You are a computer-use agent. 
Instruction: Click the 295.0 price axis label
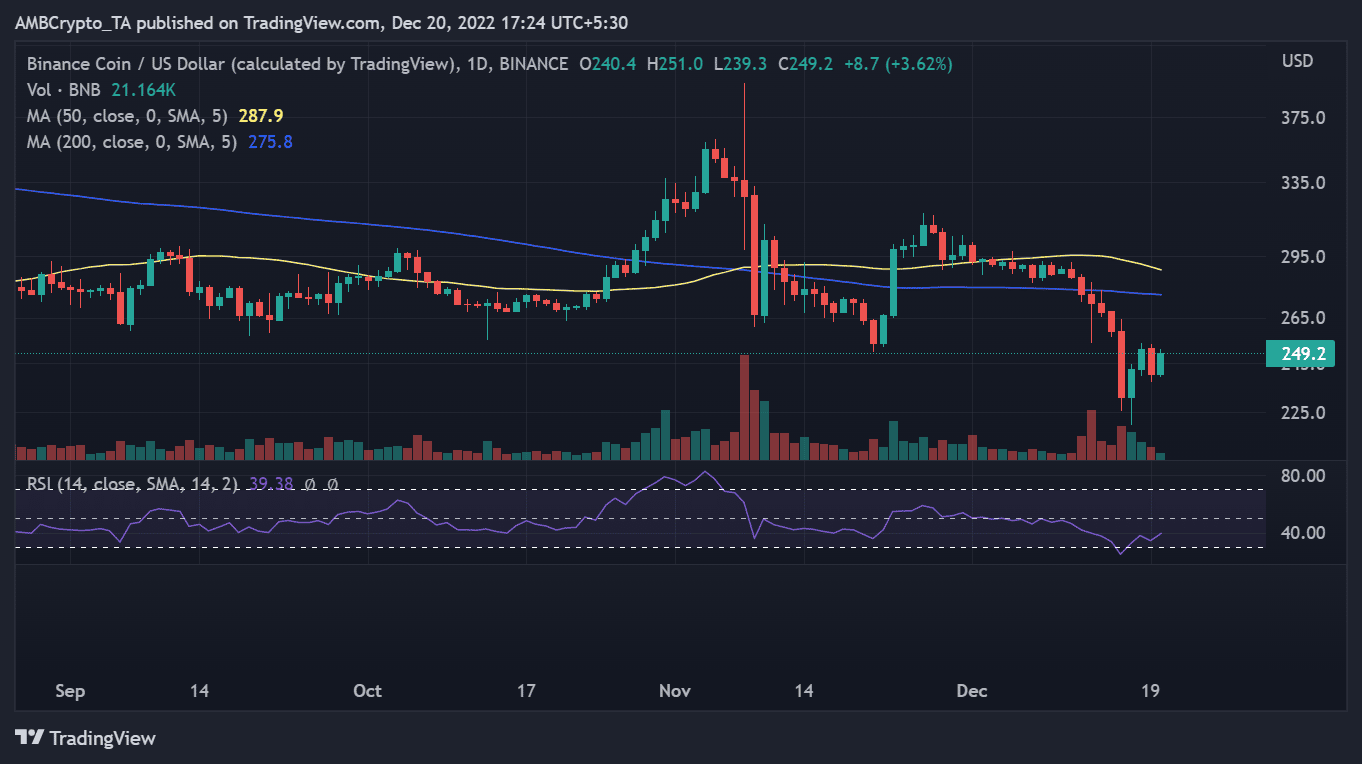[x=1304, y=257]
